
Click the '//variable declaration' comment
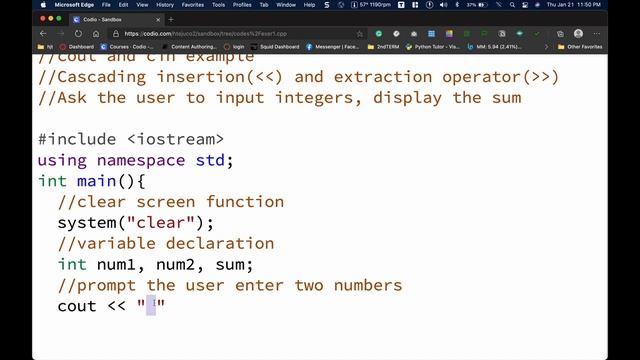(166, 244)
